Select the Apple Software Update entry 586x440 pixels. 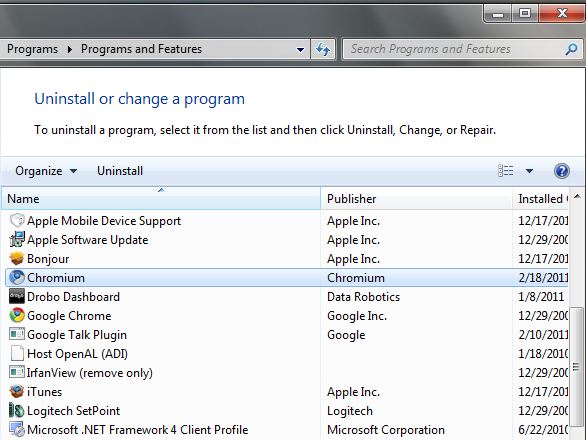(87, 240)
